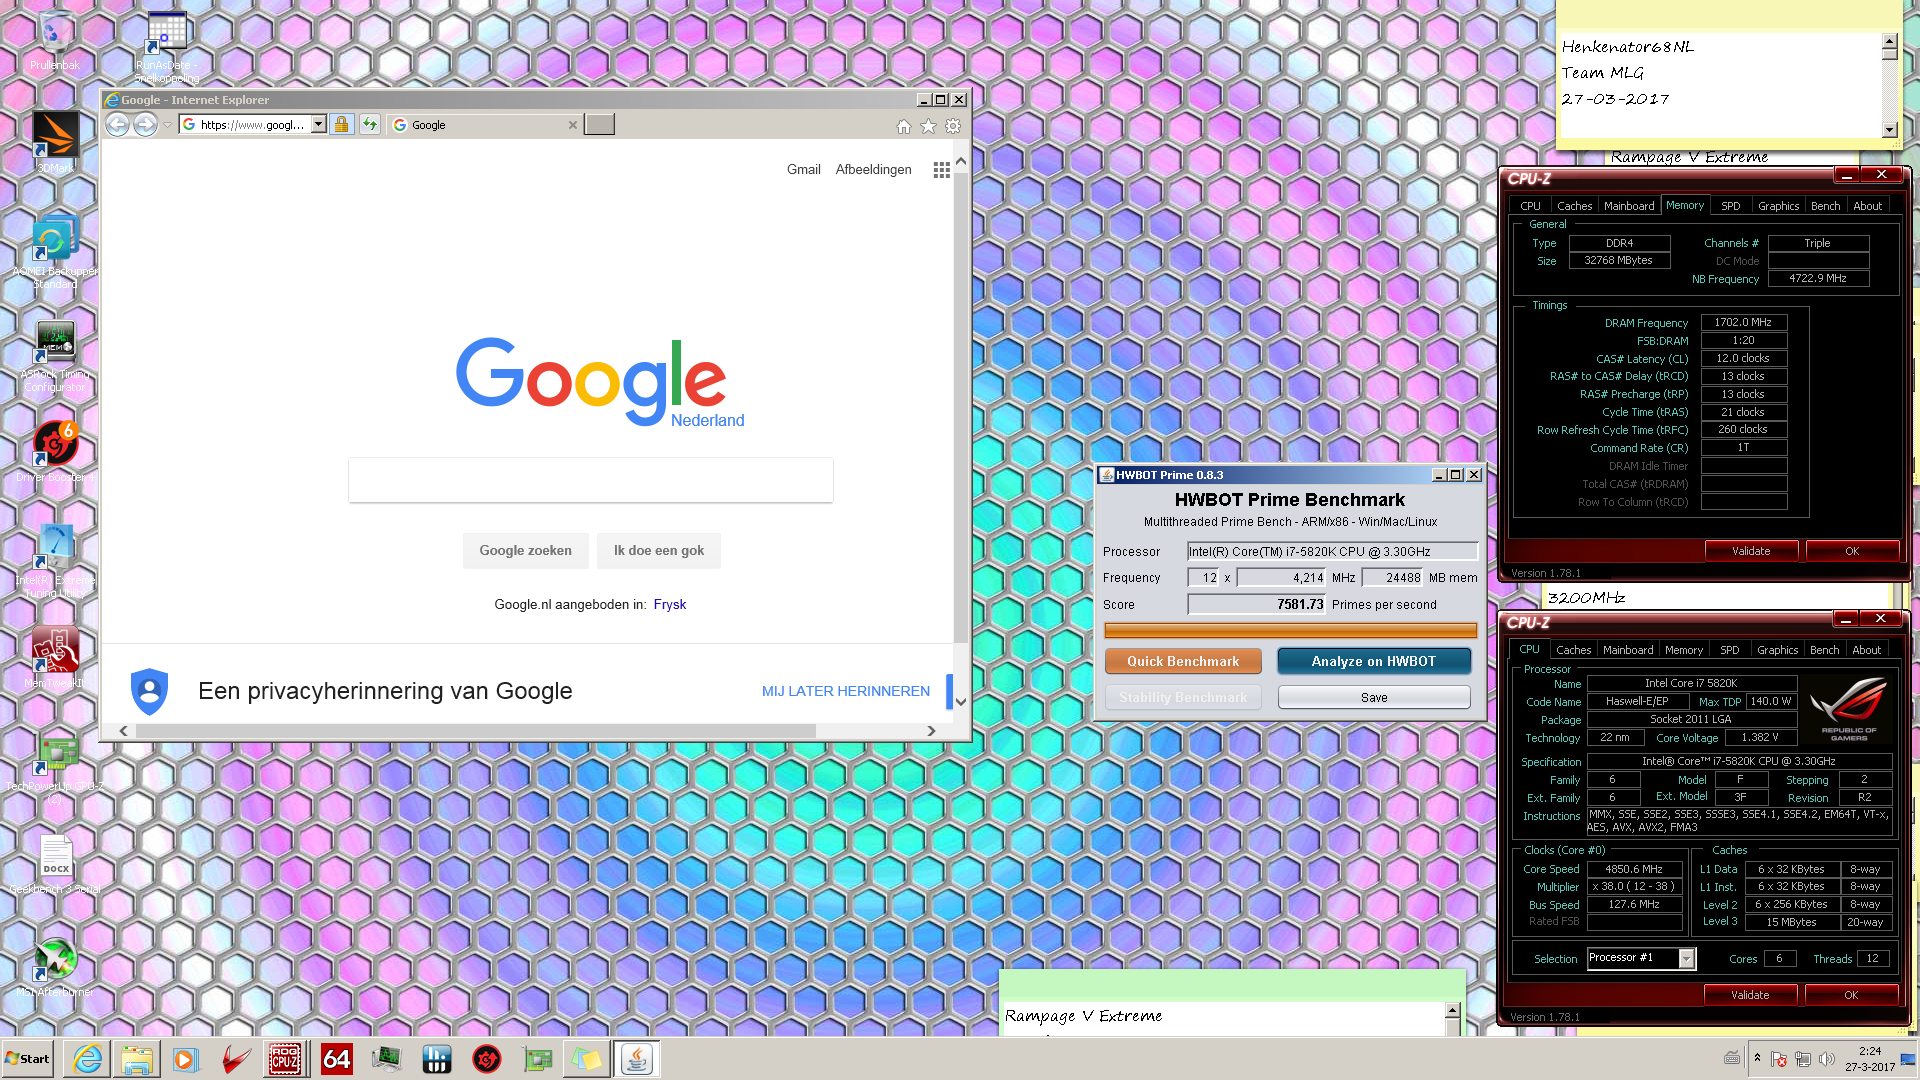Launch Driver Booster desktop icon

(55, 452)
